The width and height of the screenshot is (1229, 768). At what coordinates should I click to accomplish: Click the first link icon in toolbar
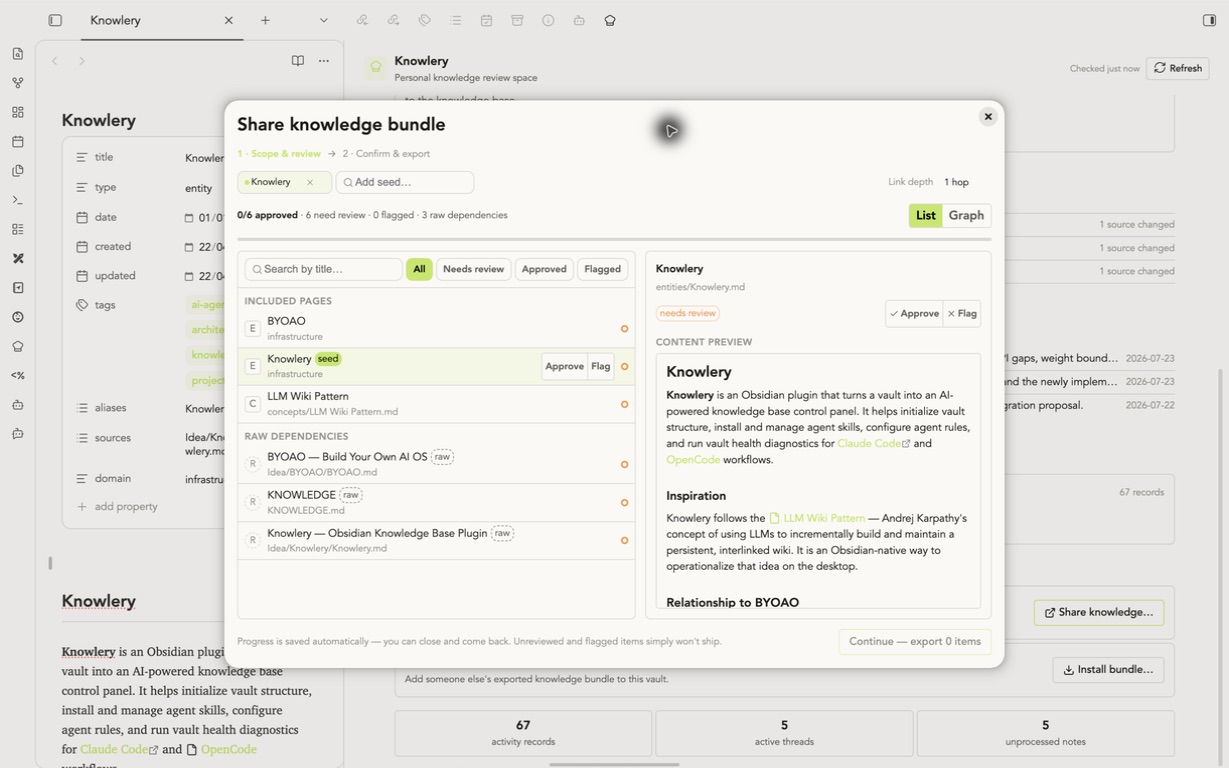(x=362, y=20)
